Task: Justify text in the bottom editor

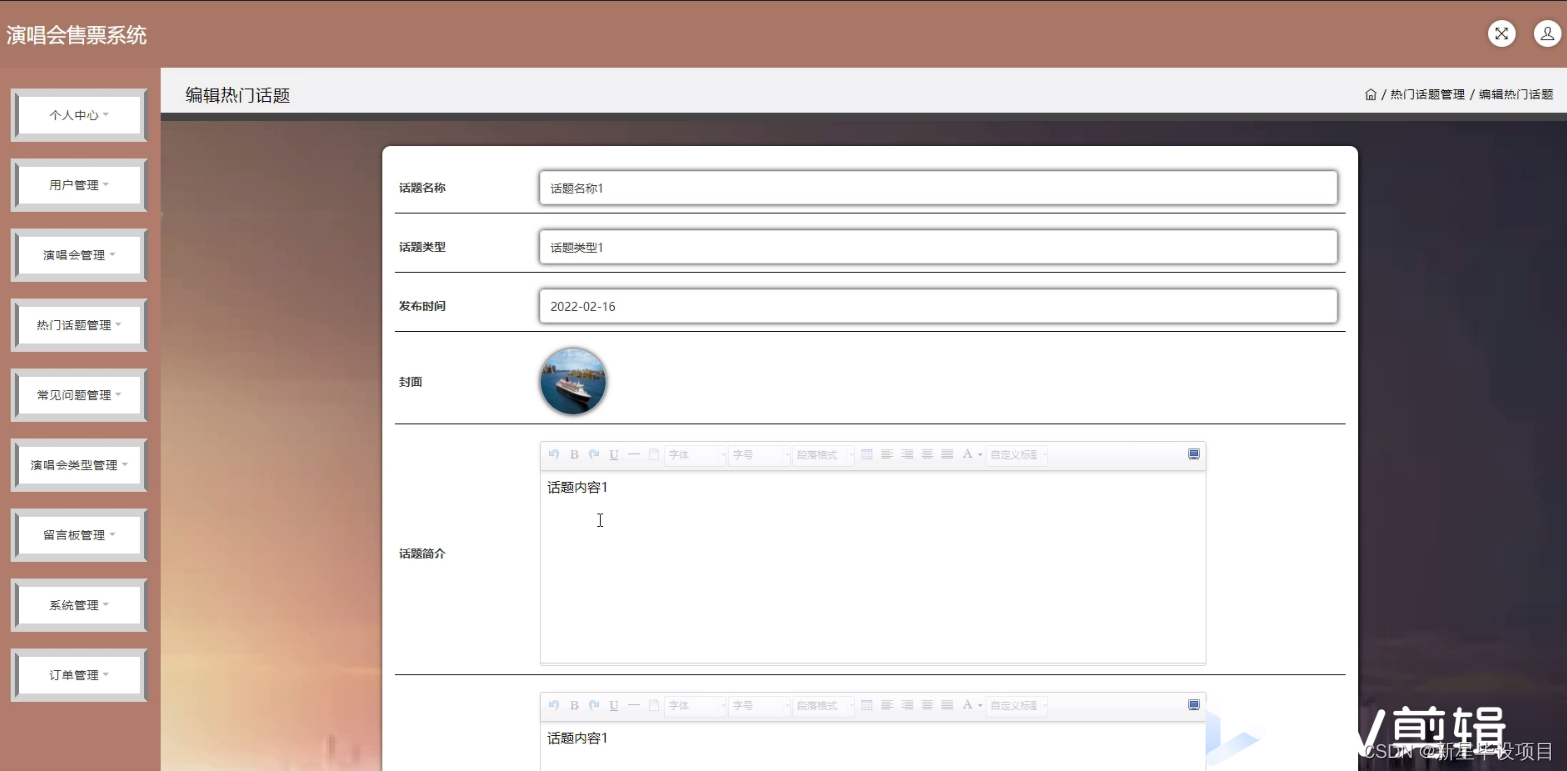Action: click(x=947, y=705)
